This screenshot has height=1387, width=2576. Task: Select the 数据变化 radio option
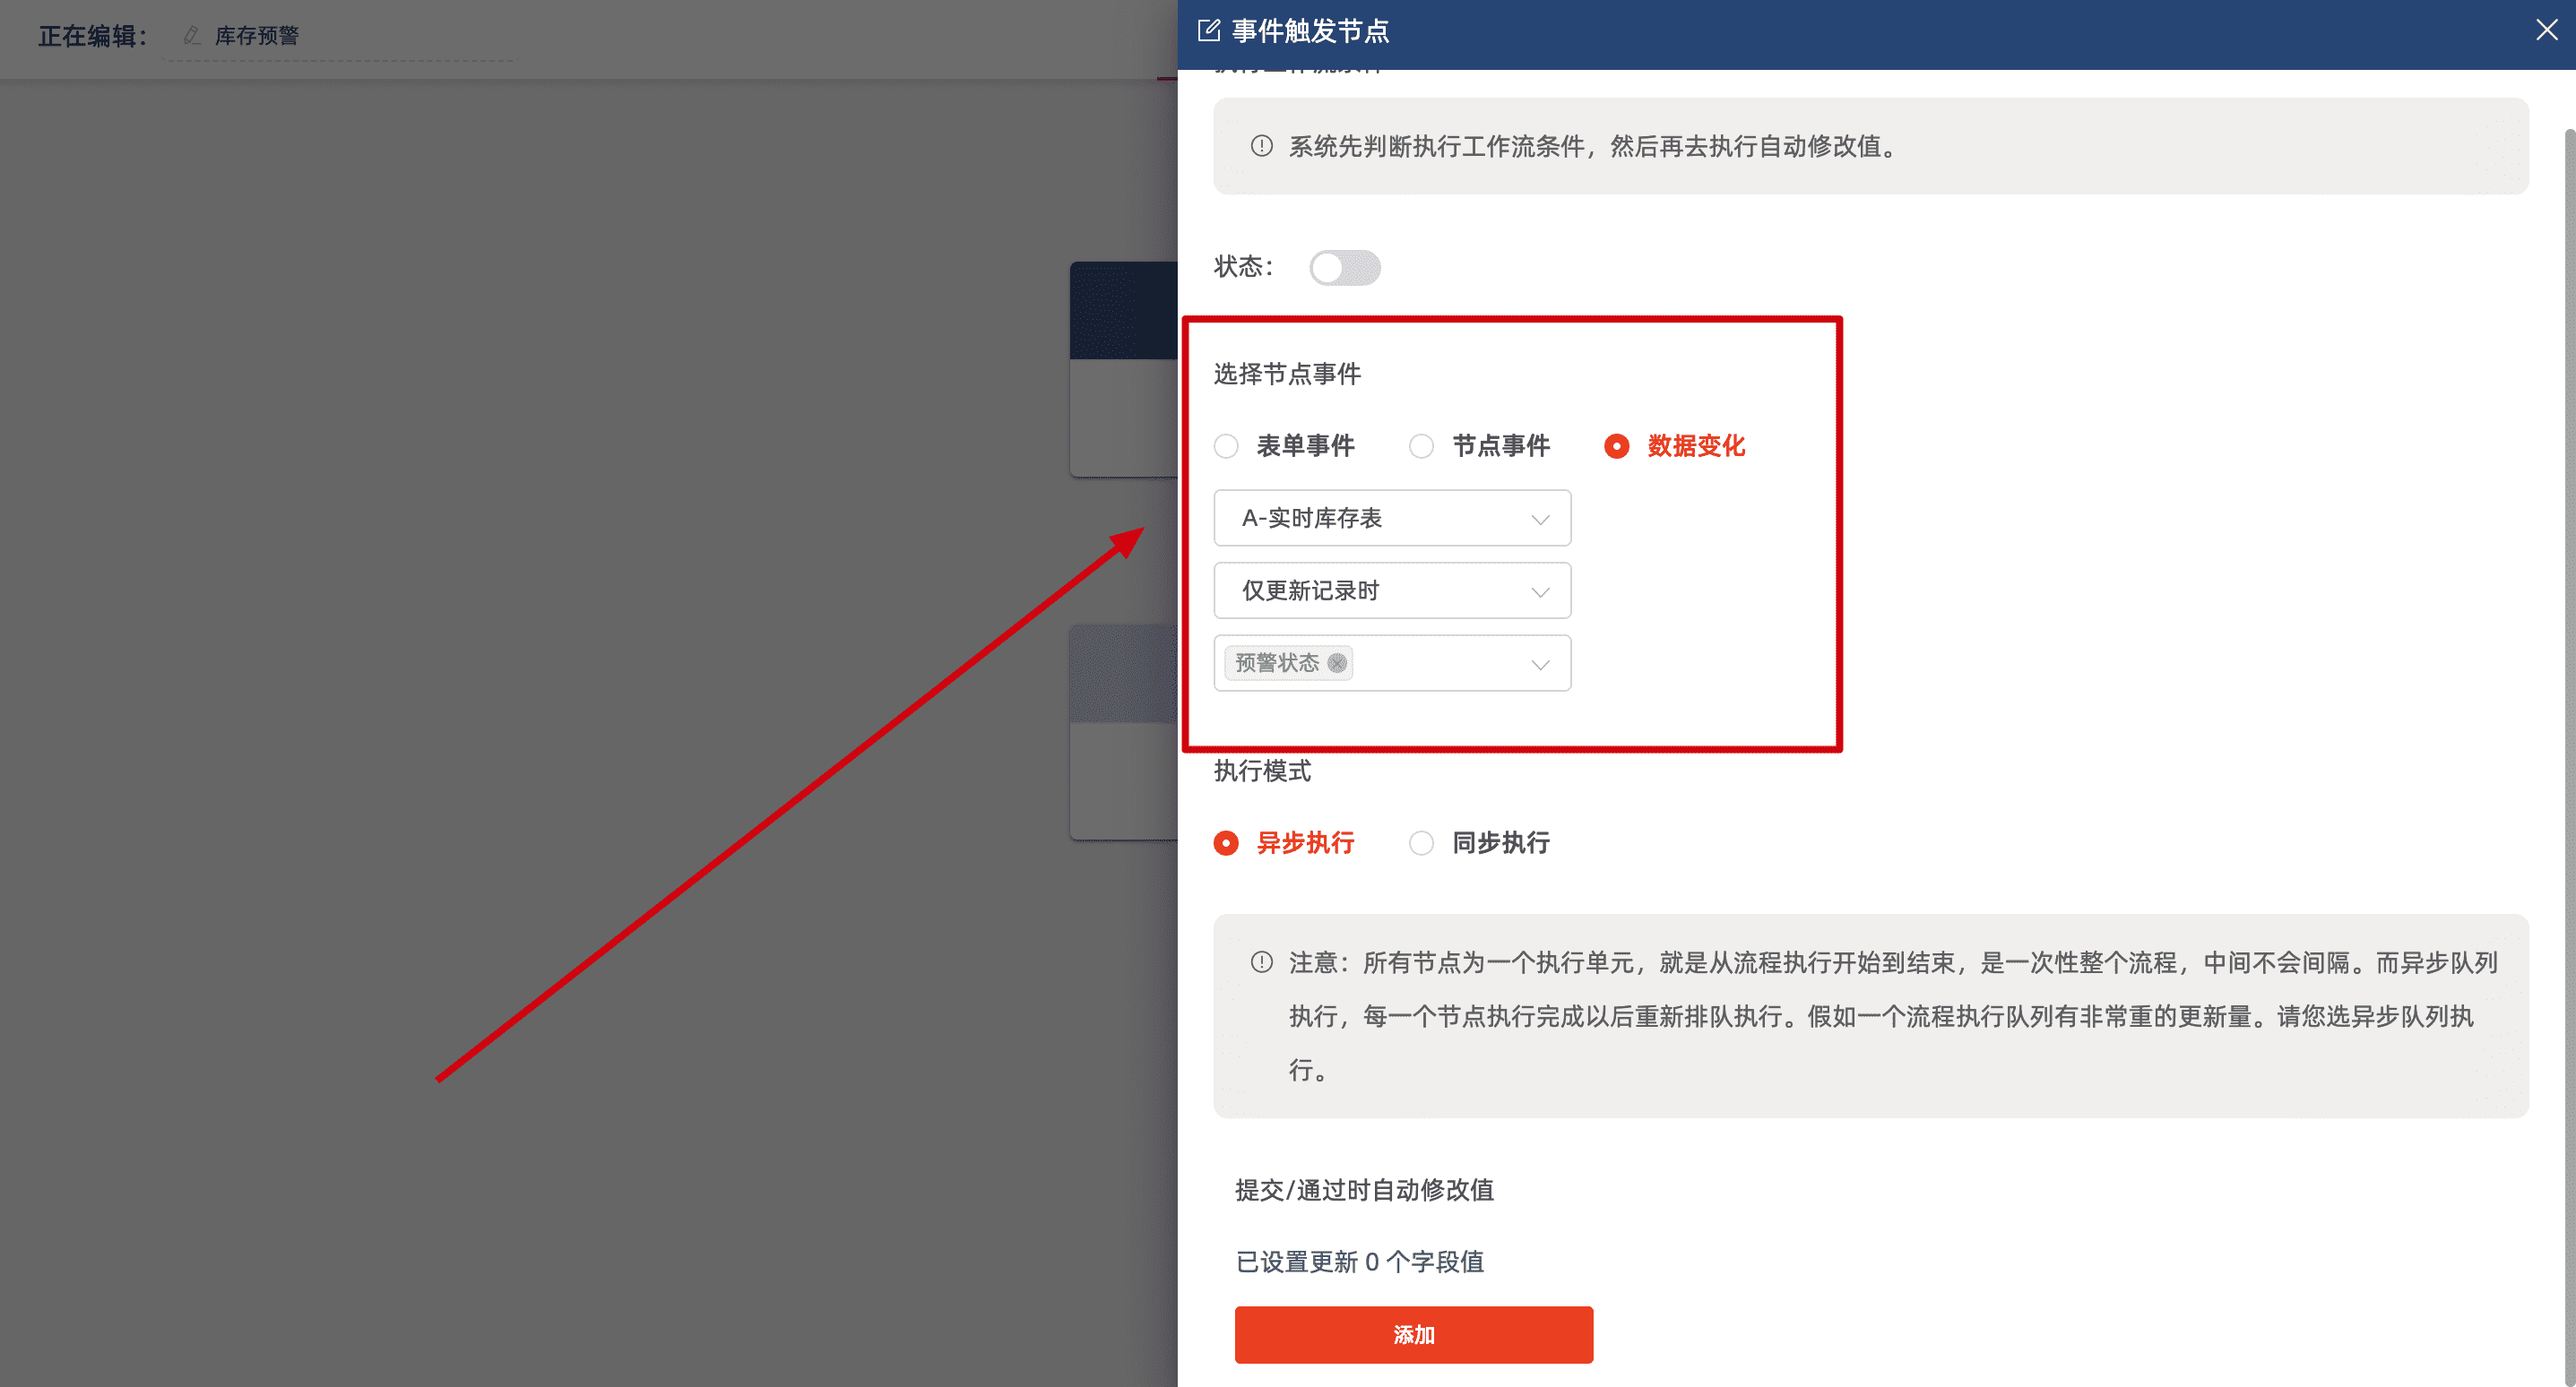tap(1616, 446)
